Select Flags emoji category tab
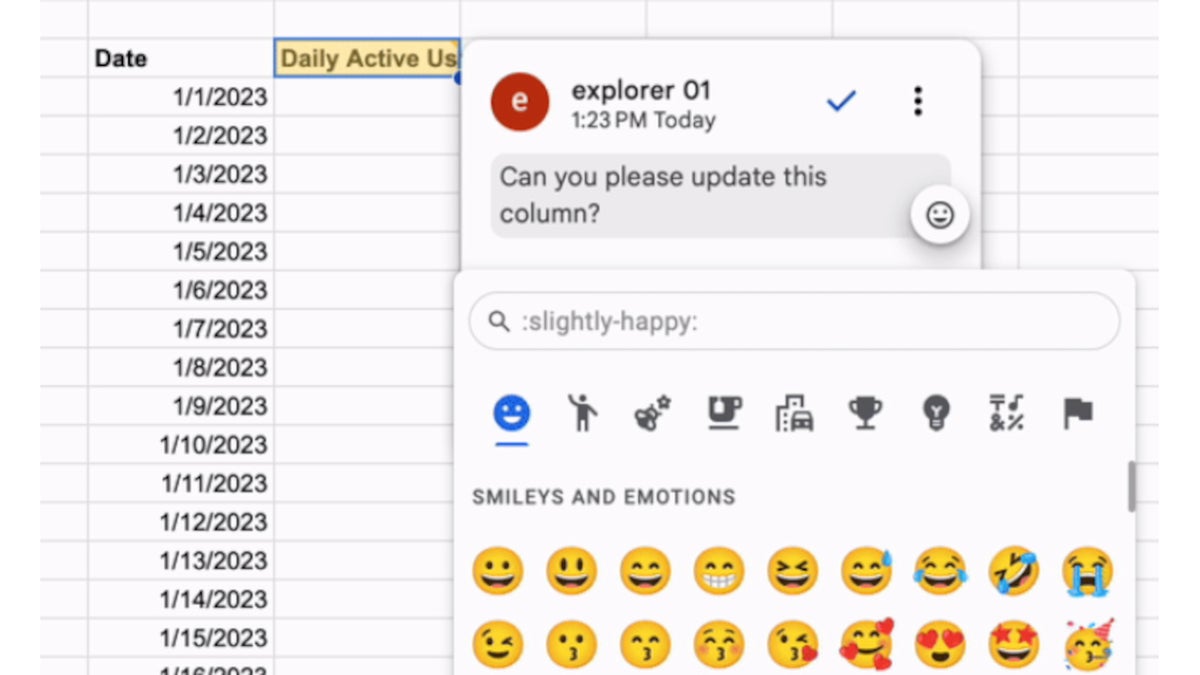This screenshot has height=675, width=1200. tap(1078, 412)
